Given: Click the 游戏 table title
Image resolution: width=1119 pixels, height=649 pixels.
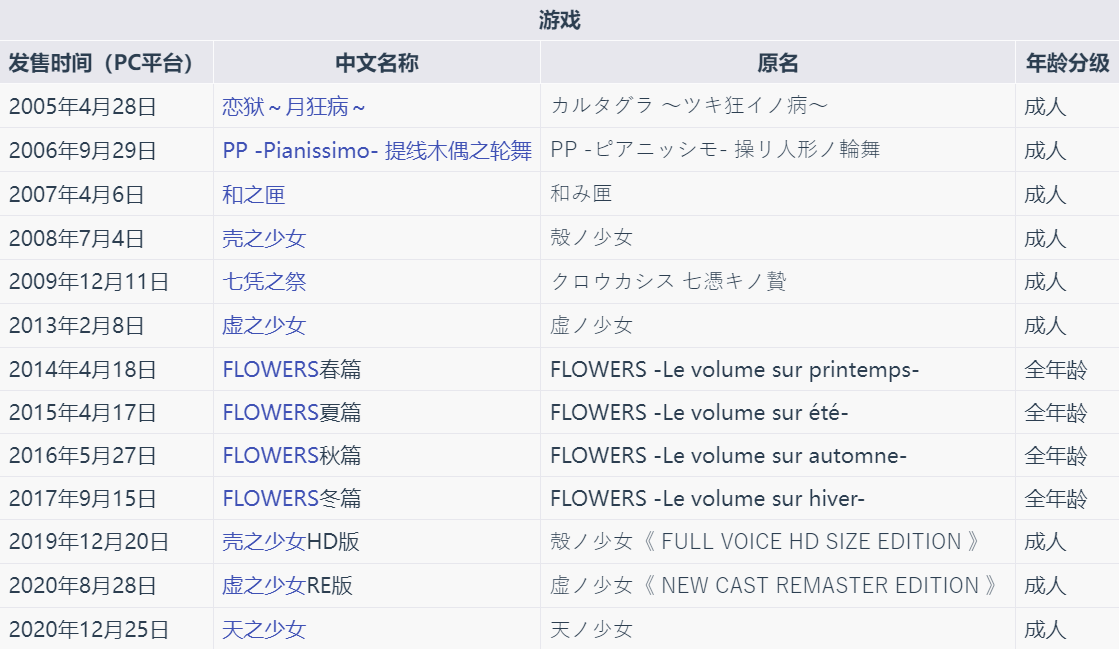Looking at the screenshot, I should [x=559, y=20].
